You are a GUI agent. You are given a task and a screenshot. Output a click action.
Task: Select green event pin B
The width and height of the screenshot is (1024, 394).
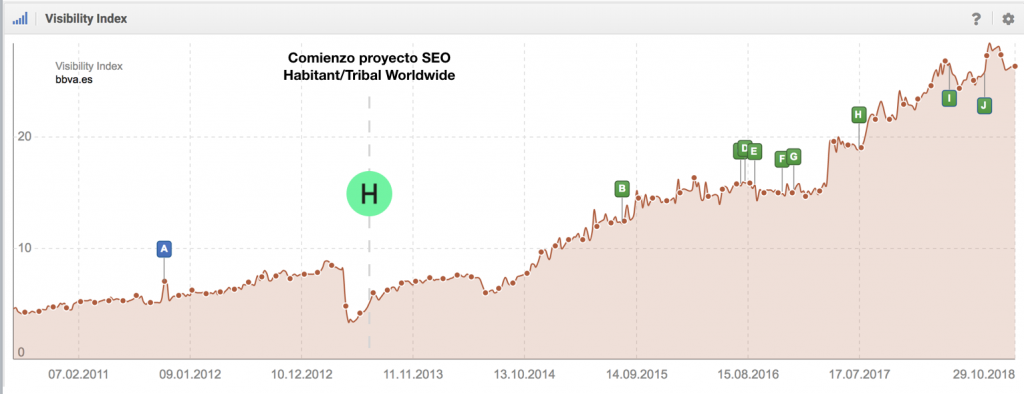(x=622, y=189)
